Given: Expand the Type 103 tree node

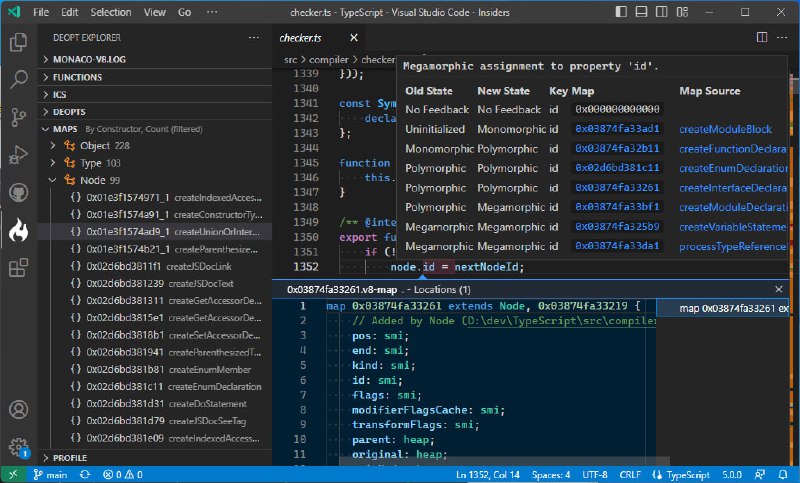Looking at the screenshot, I should pyautogui.click(x=155, y=163).
